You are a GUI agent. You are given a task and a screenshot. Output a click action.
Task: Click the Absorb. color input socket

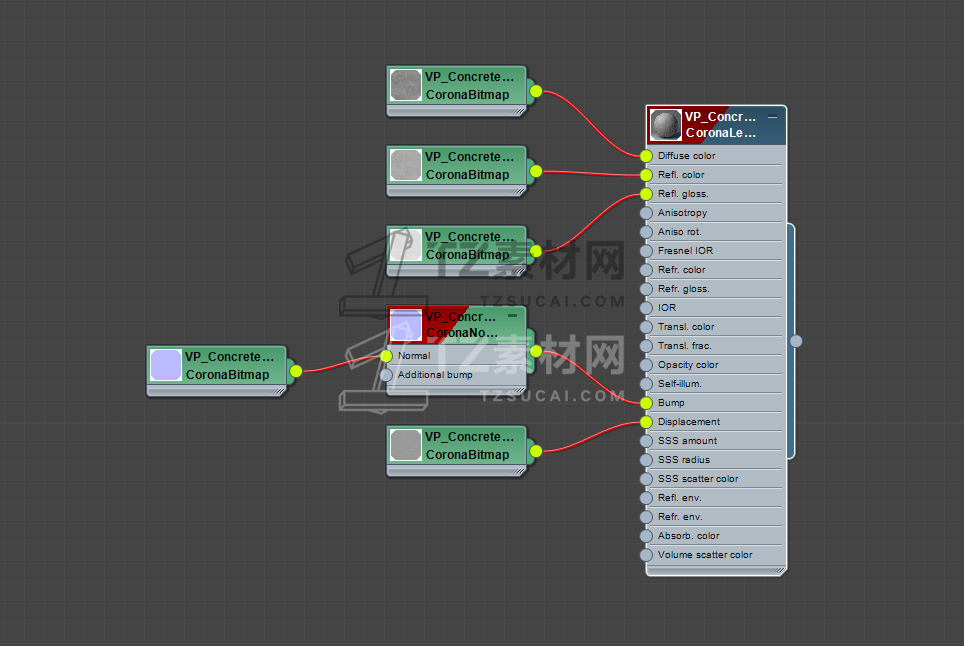tap(646, 536)
